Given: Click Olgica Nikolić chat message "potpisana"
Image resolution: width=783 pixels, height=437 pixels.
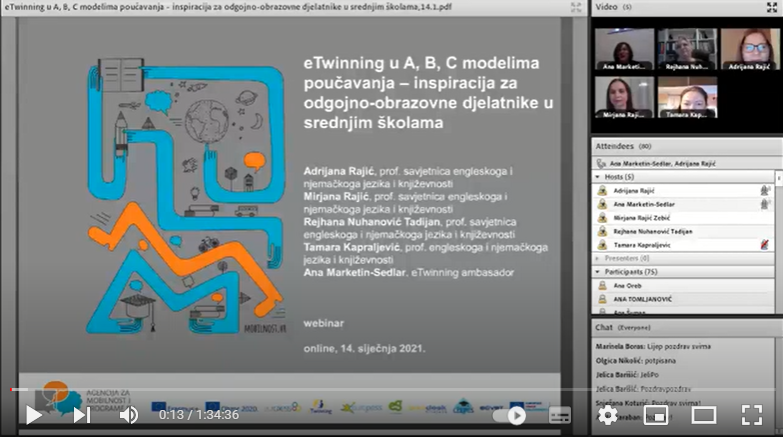Looking at the screenshot, I should point(635,361).
